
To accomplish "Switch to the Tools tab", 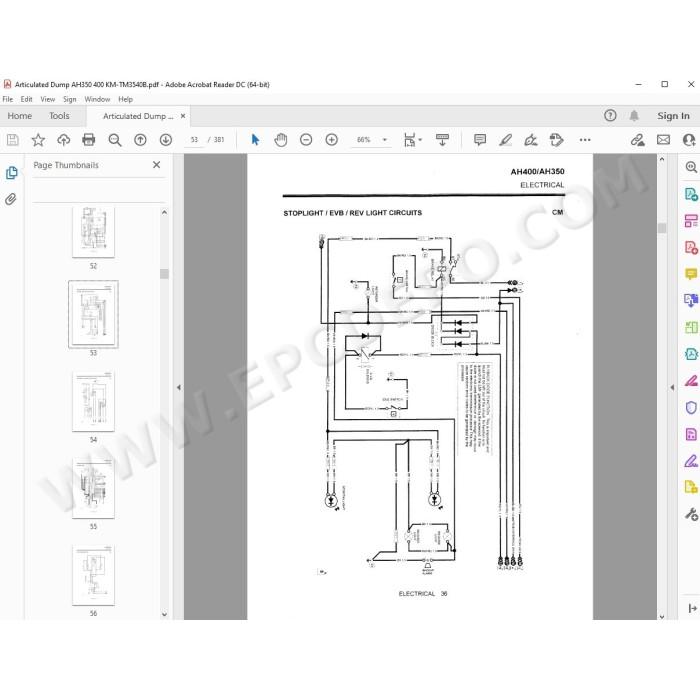I will click(59, 116).
